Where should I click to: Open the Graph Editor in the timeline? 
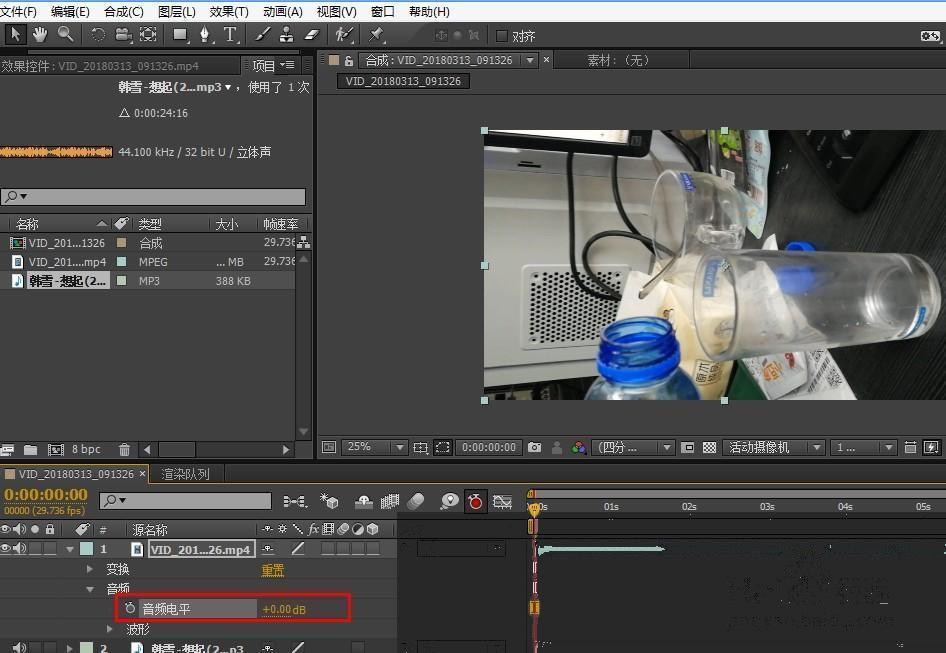(502, 501)
